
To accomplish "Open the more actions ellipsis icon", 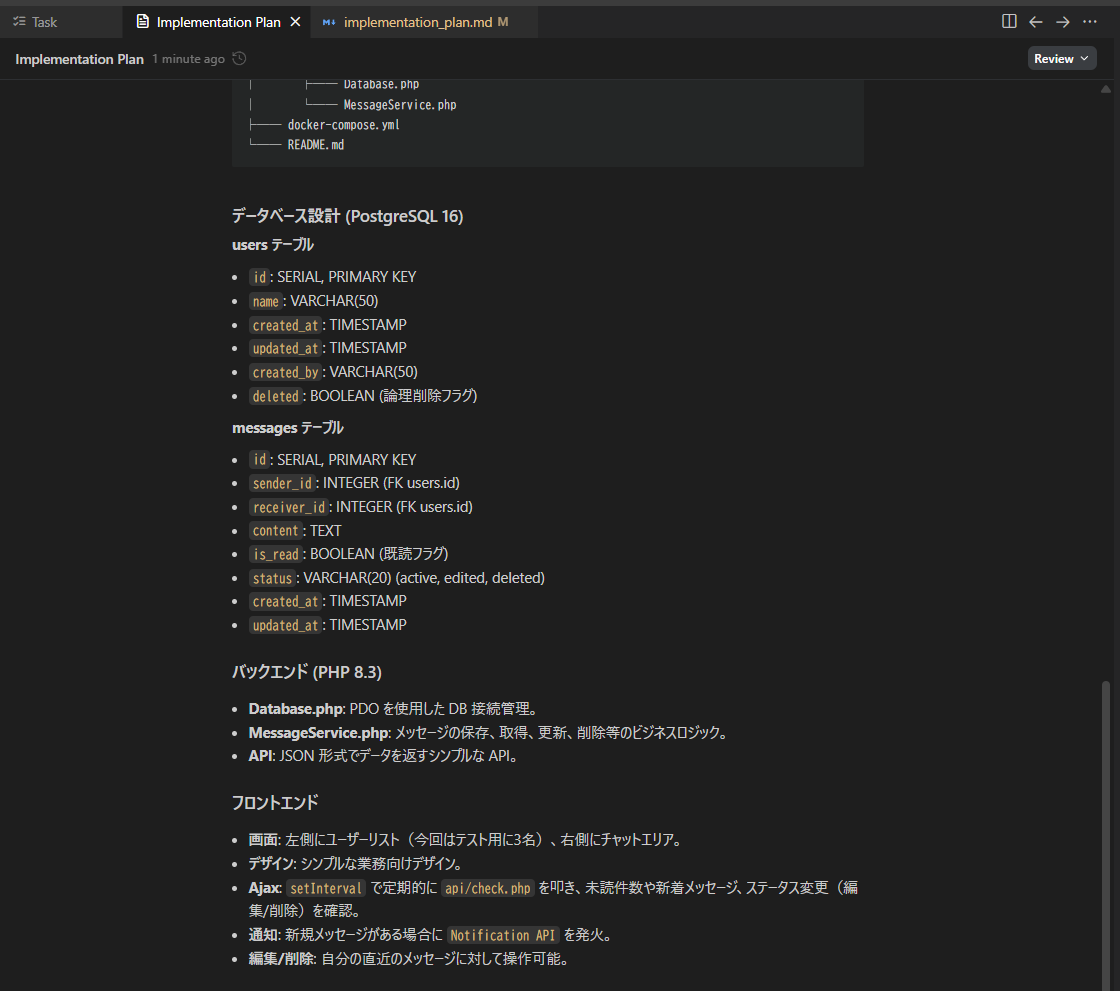I will 1090,21.
